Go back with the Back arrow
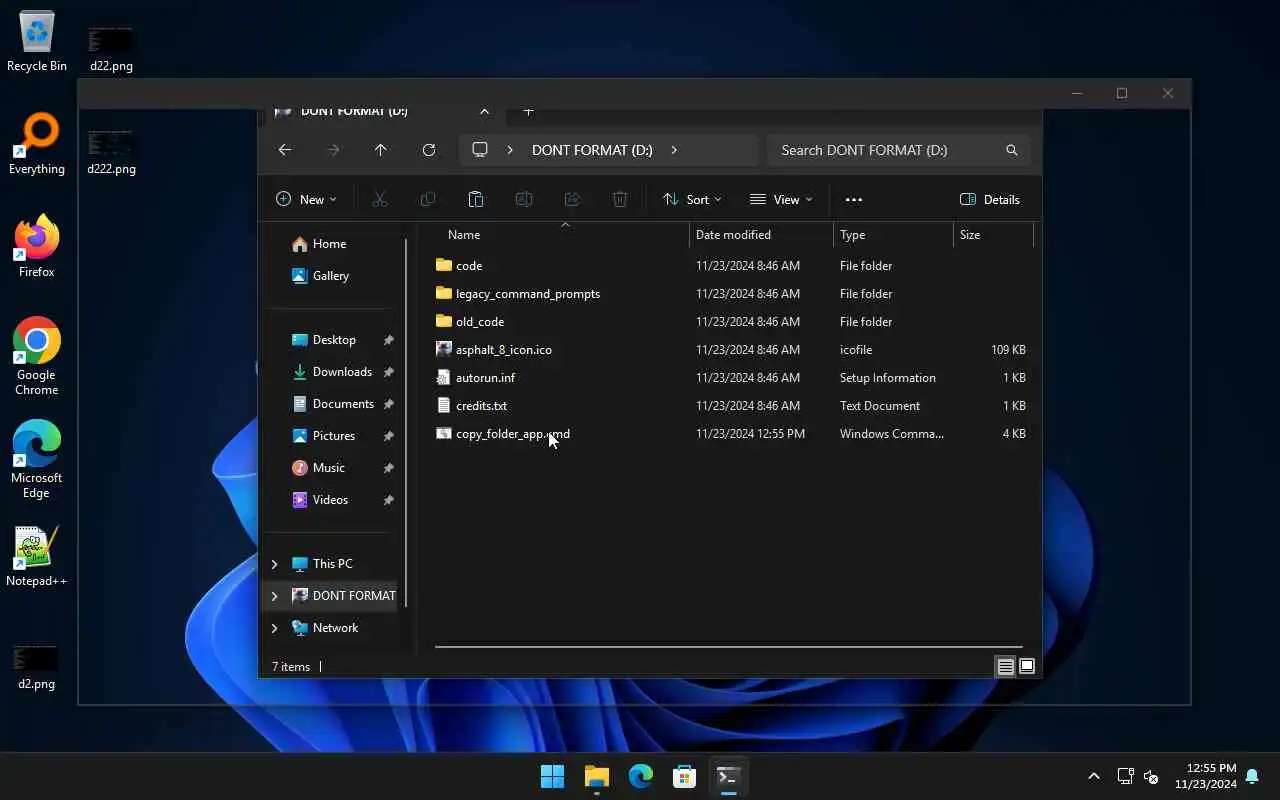Image resolution: width=1280 pixels, height=800 pixels. click(285, 150)
